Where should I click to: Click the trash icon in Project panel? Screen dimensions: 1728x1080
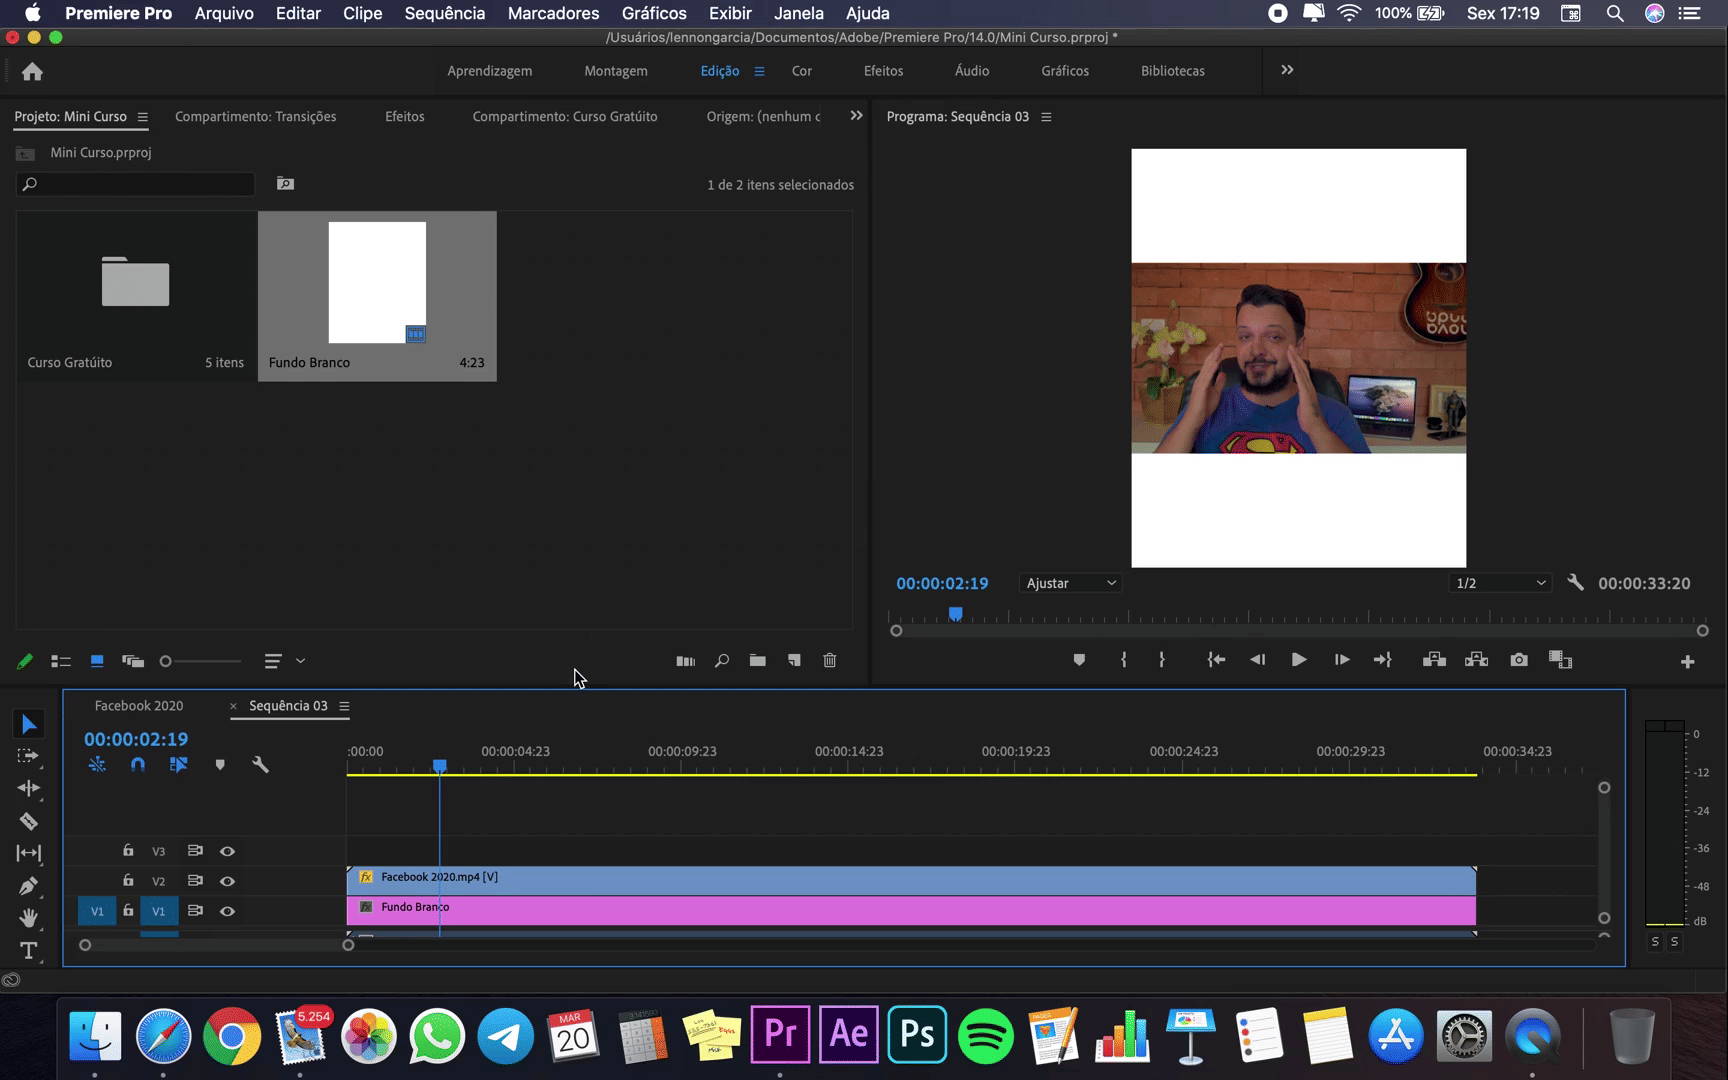tap(830, 661)
